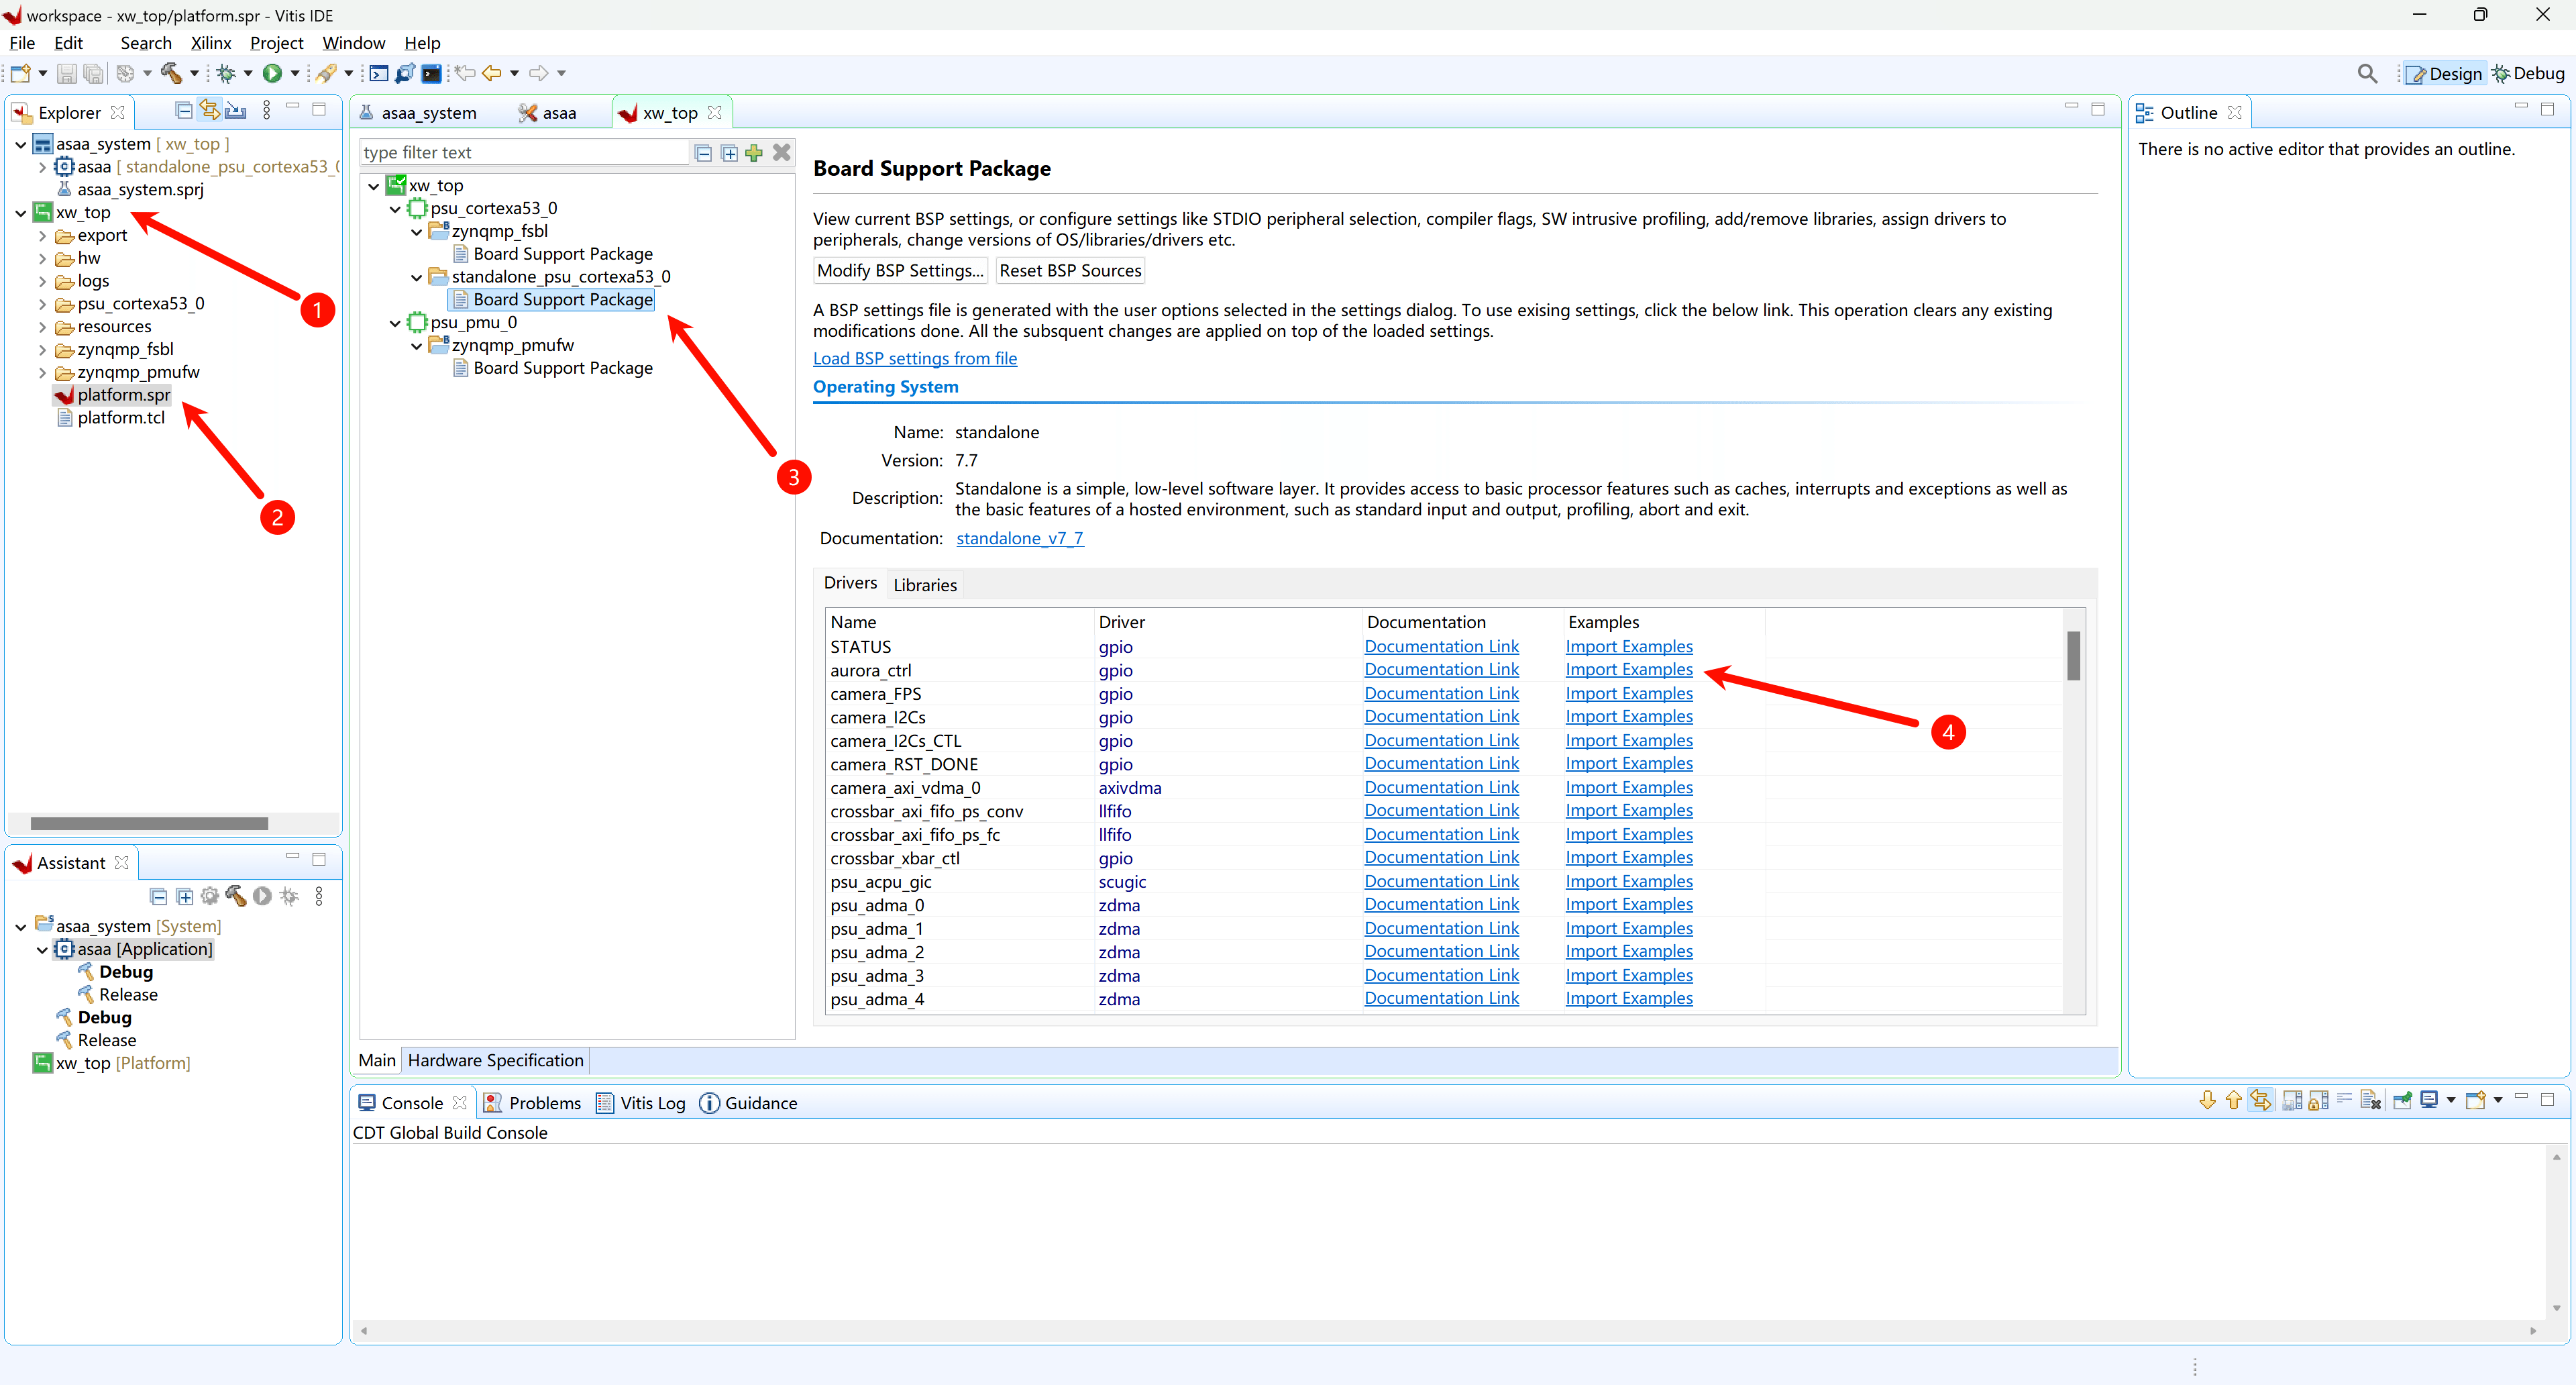Screen dimensions: 2576x1385
Task: Click the Build hammer icon in main toolbar
Action: (171, 73)
